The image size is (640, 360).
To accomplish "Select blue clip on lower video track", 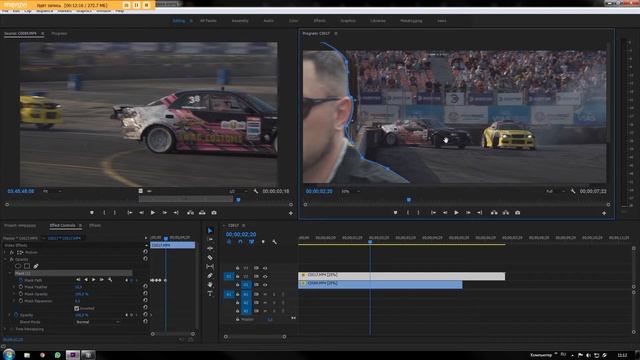I will click(380, 284).
